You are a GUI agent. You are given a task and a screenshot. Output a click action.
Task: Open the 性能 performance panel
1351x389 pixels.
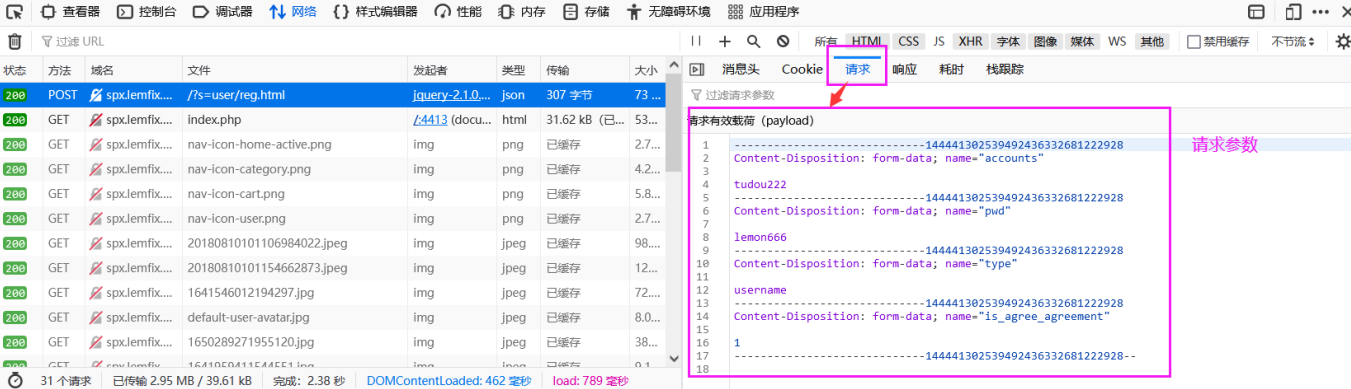click(x=458, y=12)
